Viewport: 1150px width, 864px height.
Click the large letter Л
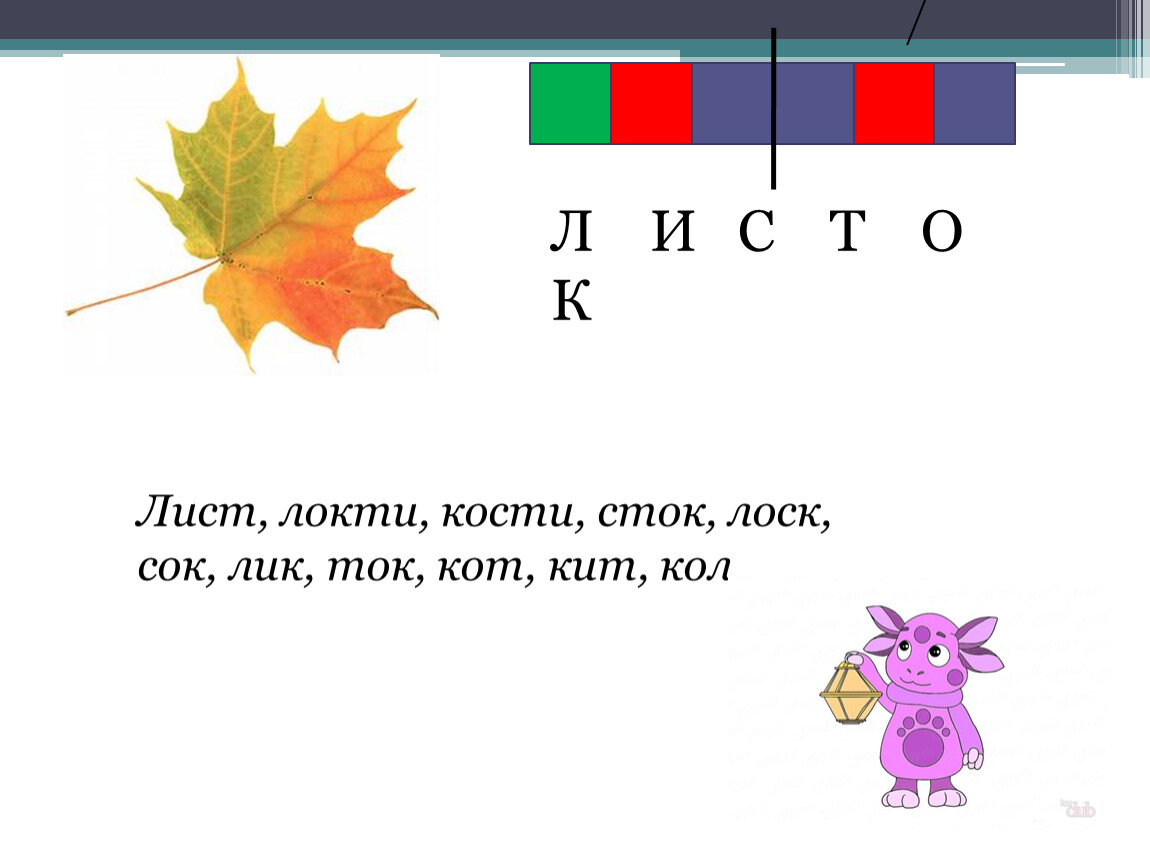click(571, 236)
